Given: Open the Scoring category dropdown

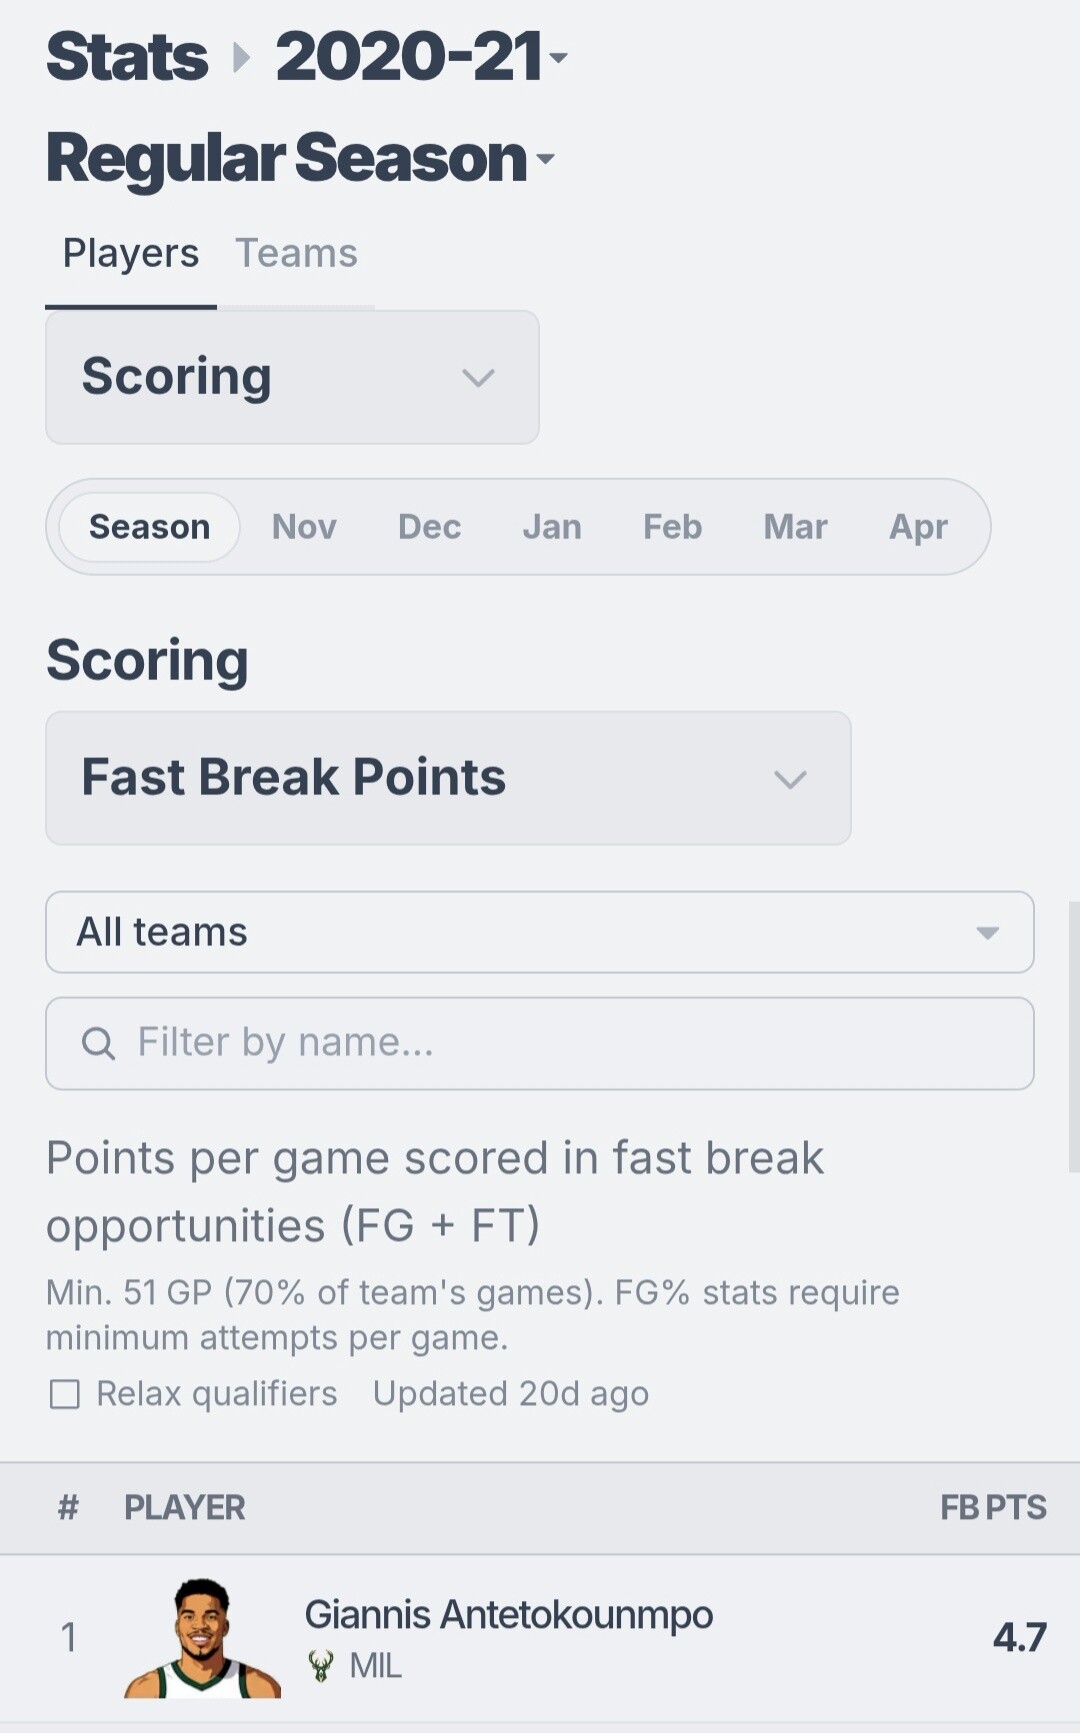Looking at the screenshot, I should 292,377.
